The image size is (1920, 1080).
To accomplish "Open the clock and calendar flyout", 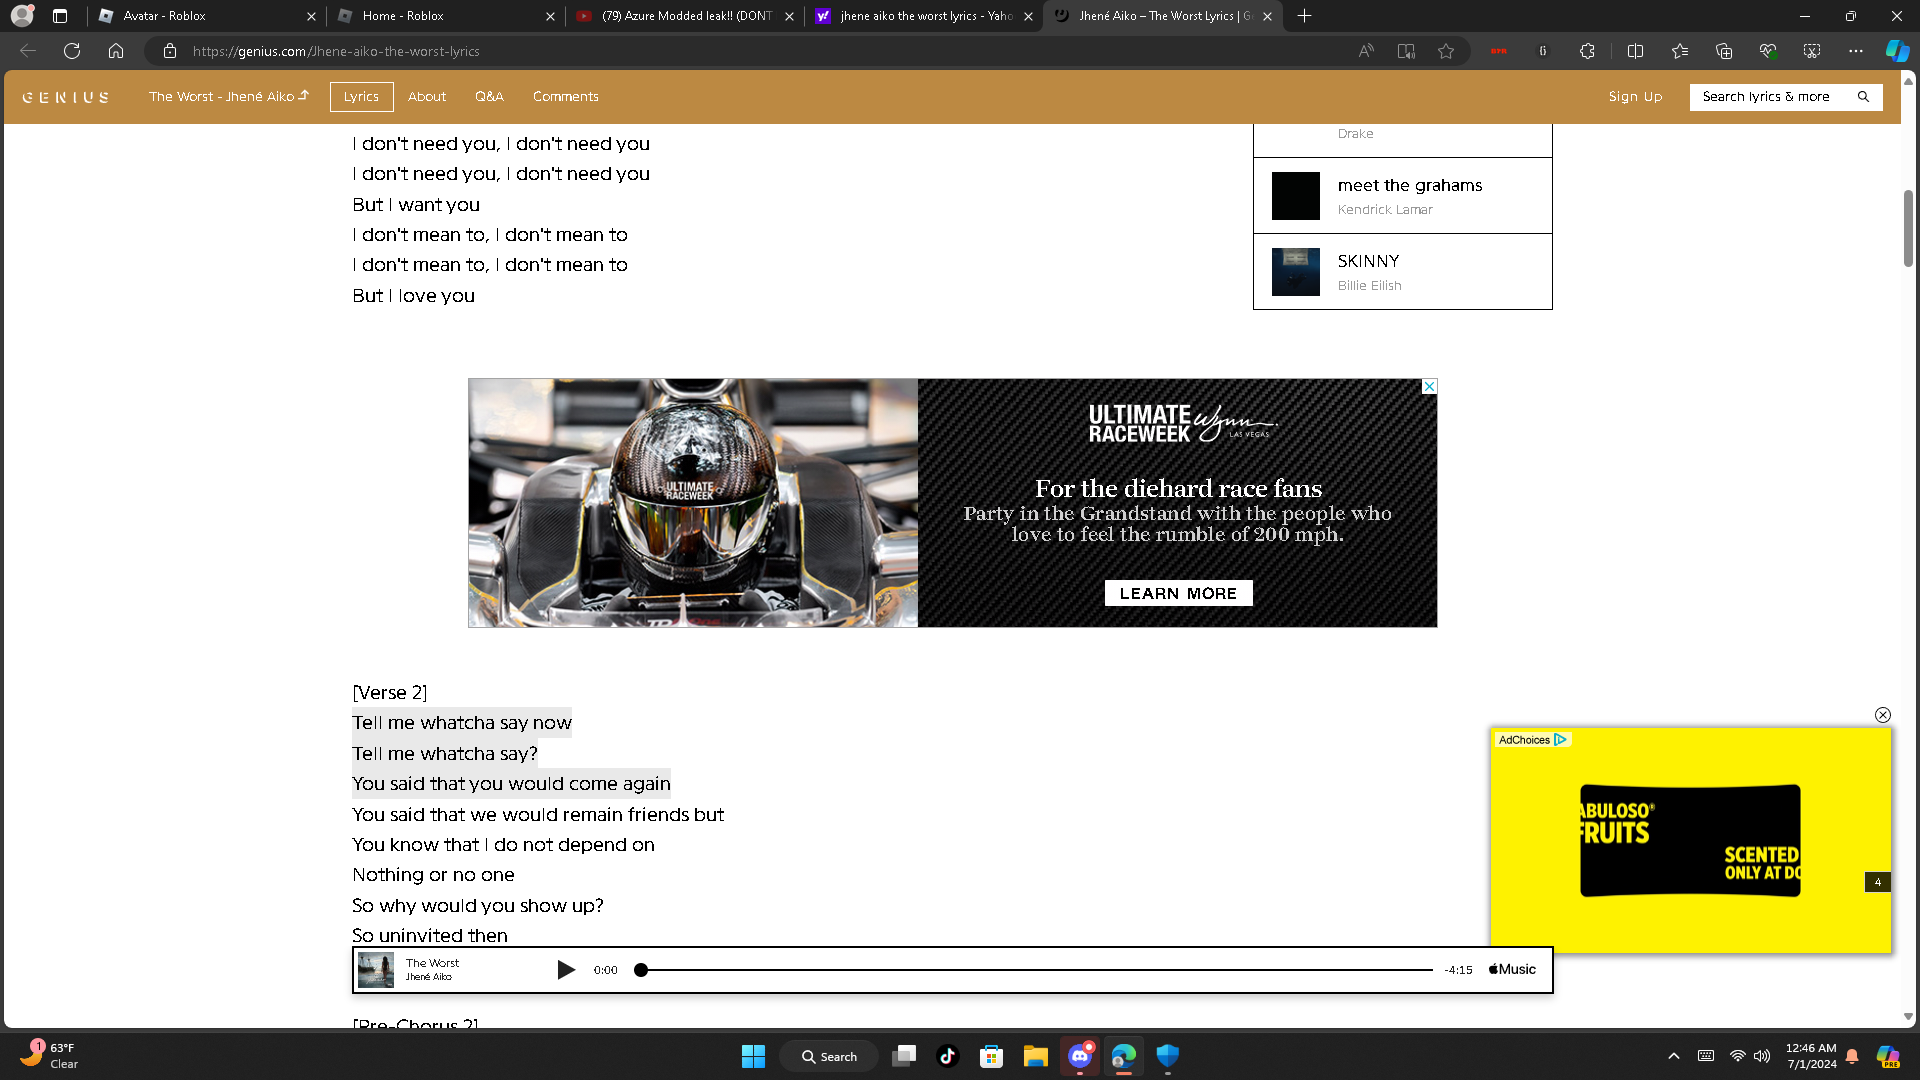I will click(x=1811, y=1056).
